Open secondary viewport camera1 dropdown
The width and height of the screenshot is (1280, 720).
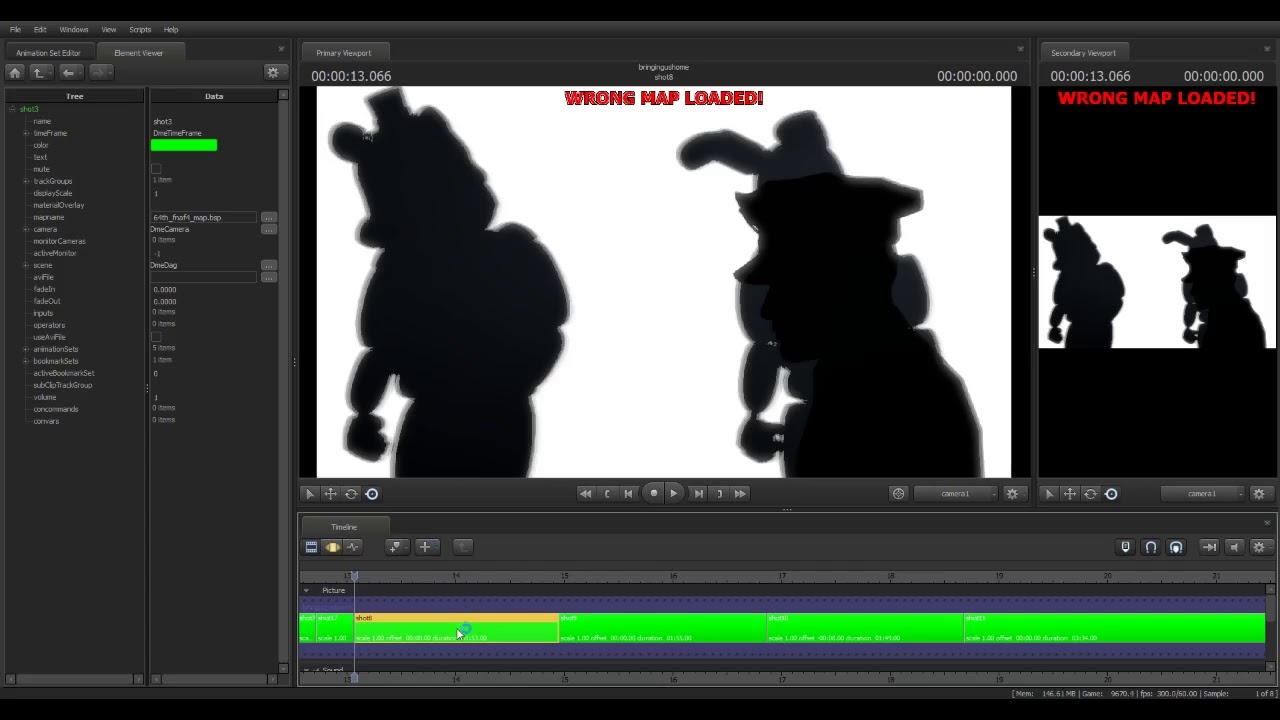[x=1201, y=494]
